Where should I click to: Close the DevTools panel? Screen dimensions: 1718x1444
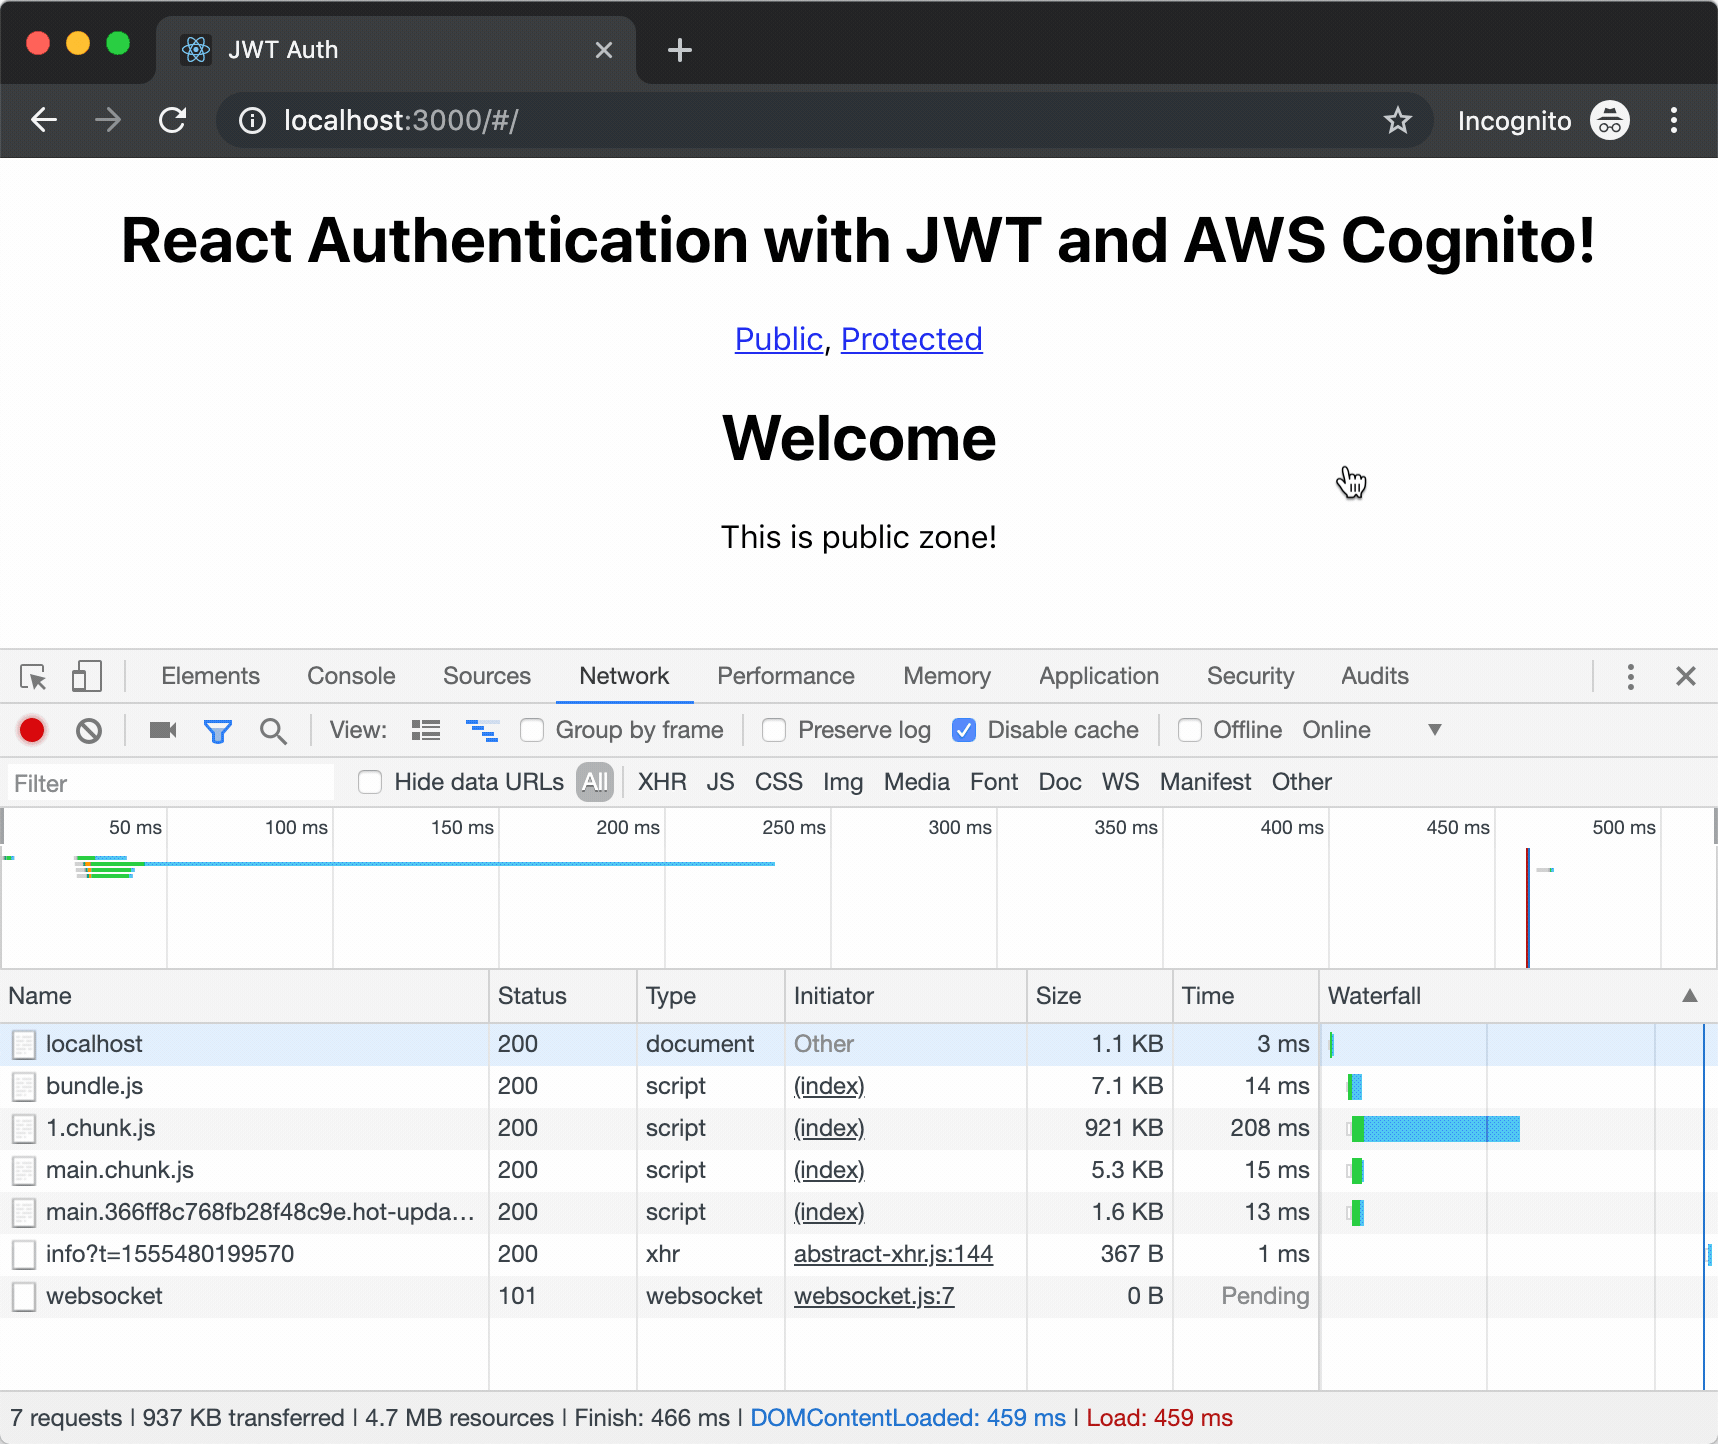(1686, 677)
